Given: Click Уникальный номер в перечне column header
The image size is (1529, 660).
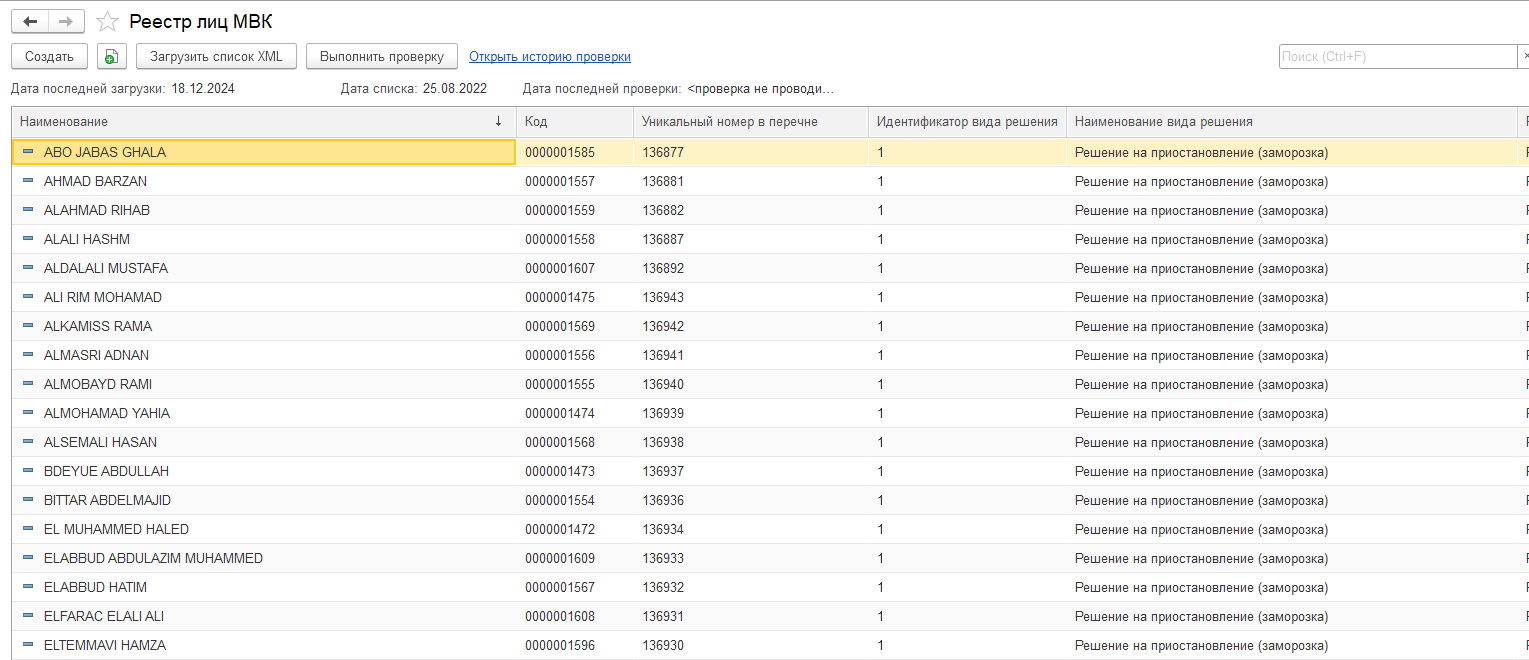Looking at the screenshot, I should [750, 122].
